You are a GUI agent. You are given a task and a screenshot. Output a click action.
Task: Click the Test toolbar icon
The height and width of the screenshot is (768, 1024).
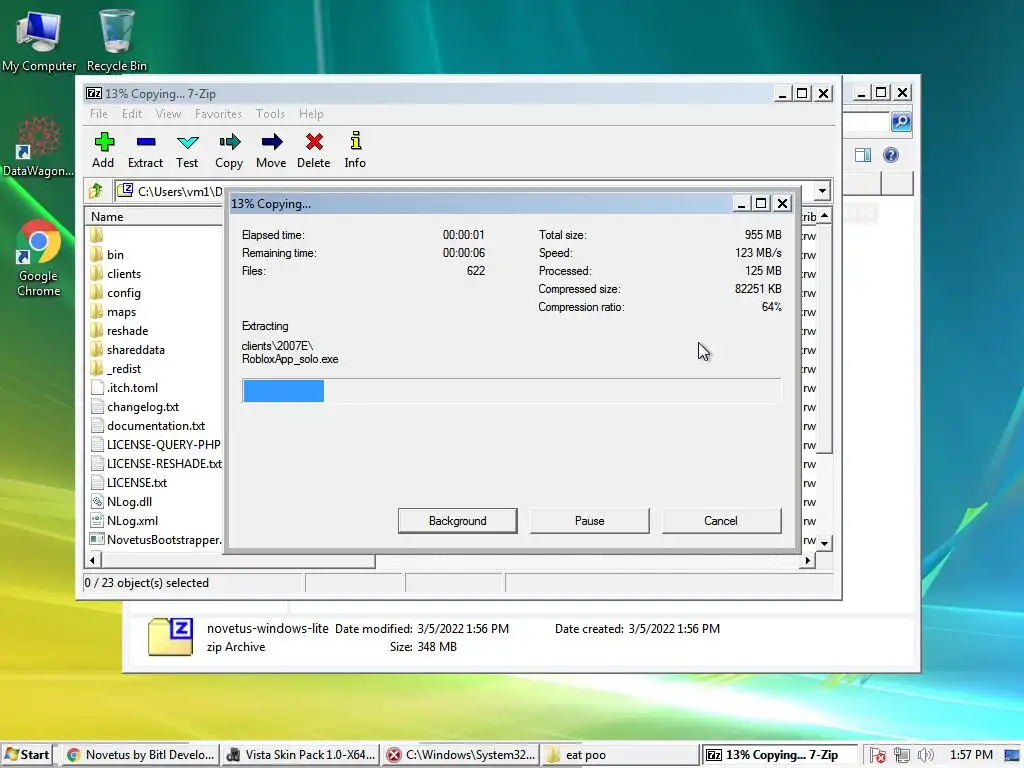pos(187,150)
